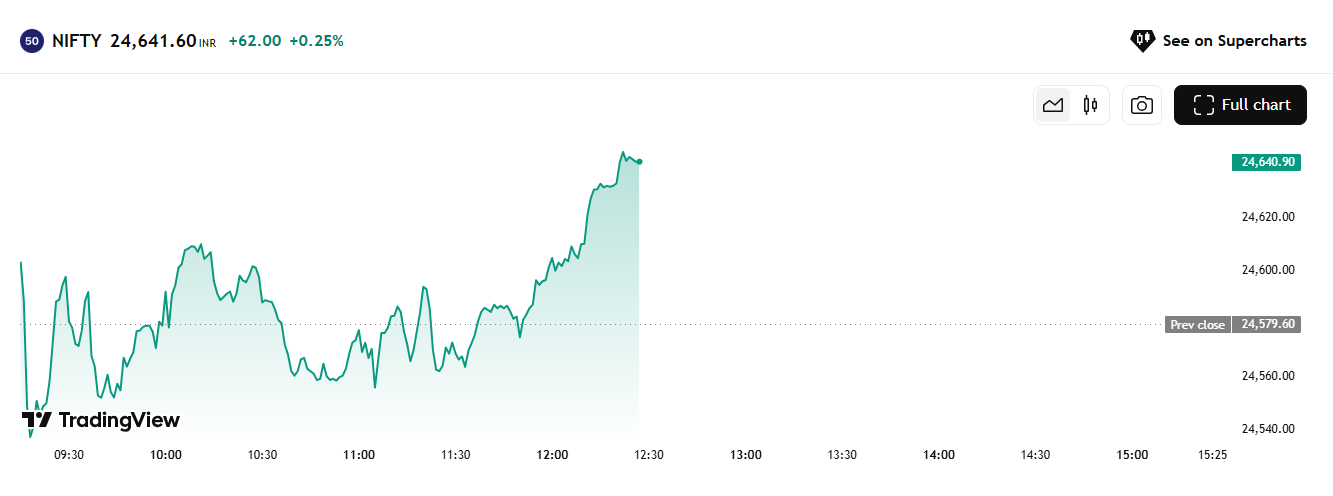Take a chart snapshot with camera icon
Viewport: 1333px width, 496px height.
pyautogui.click(x=1142, y=105)
